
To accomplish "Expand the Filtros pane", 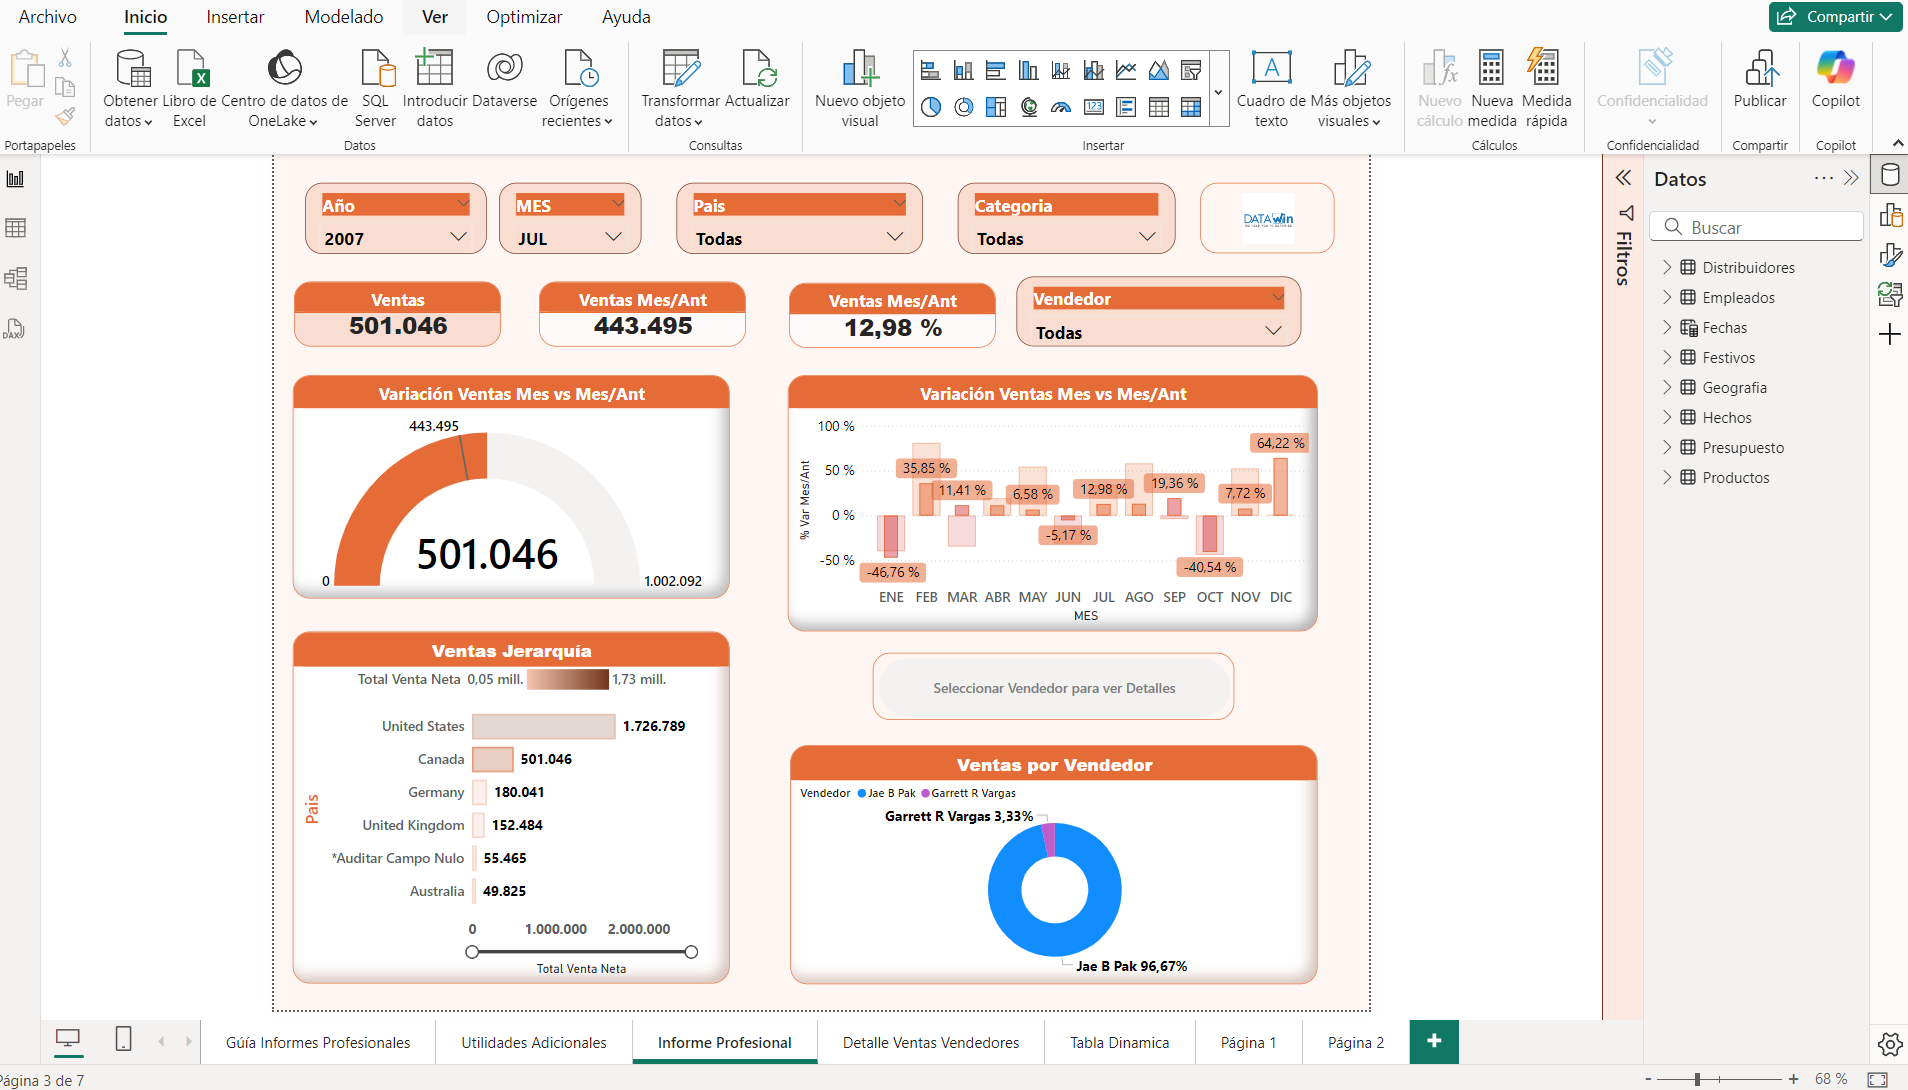I will [x=1623, y=178].
